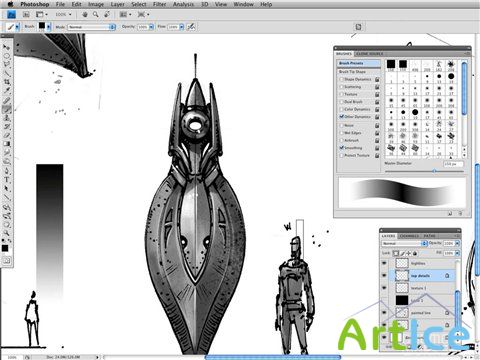Click the Launch Bridge icon in the application bar

point(26,14)
